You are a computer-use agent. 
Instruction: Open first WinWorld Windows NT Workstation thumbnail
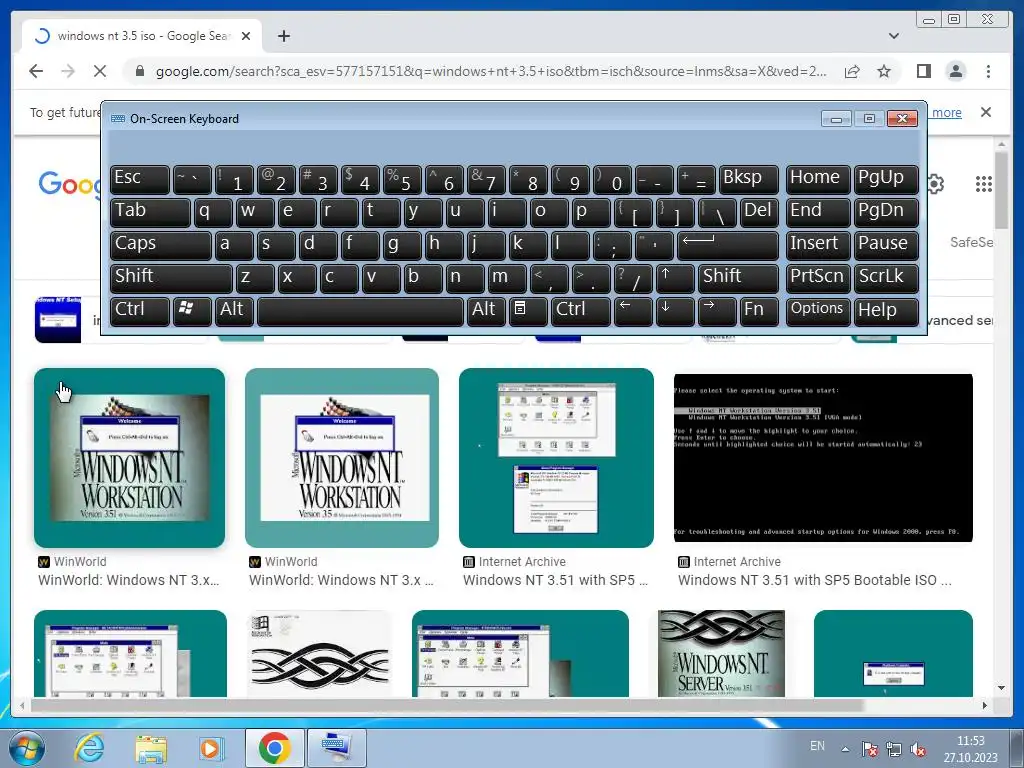129,458
